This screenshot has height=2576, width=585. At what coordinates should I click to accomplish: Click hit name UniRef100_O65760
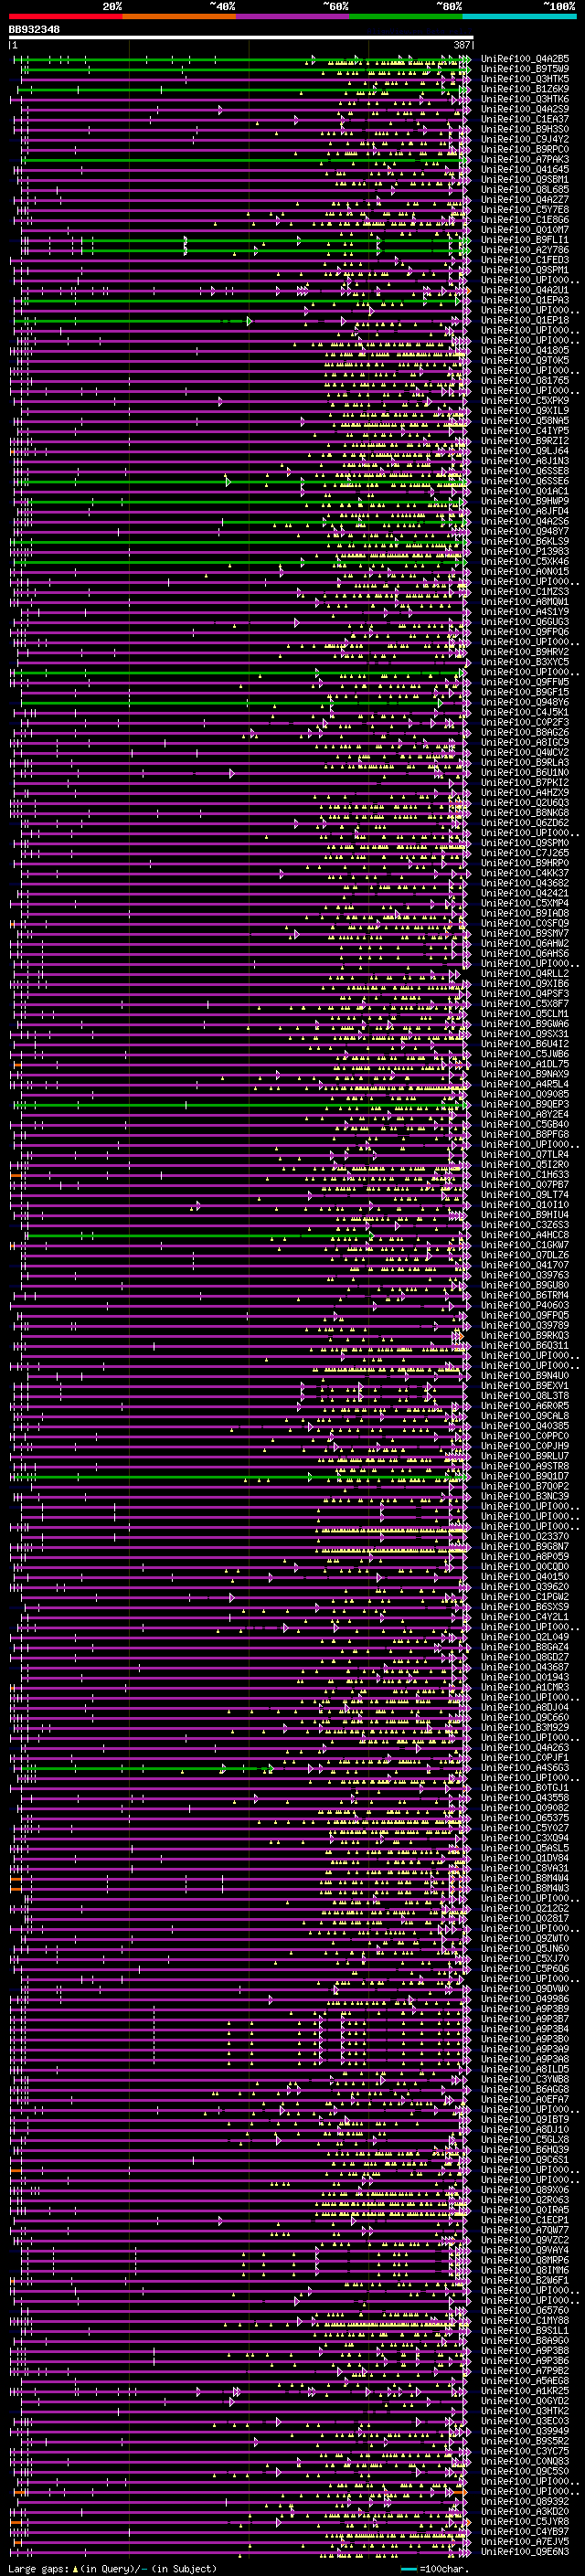[525, 2310]
